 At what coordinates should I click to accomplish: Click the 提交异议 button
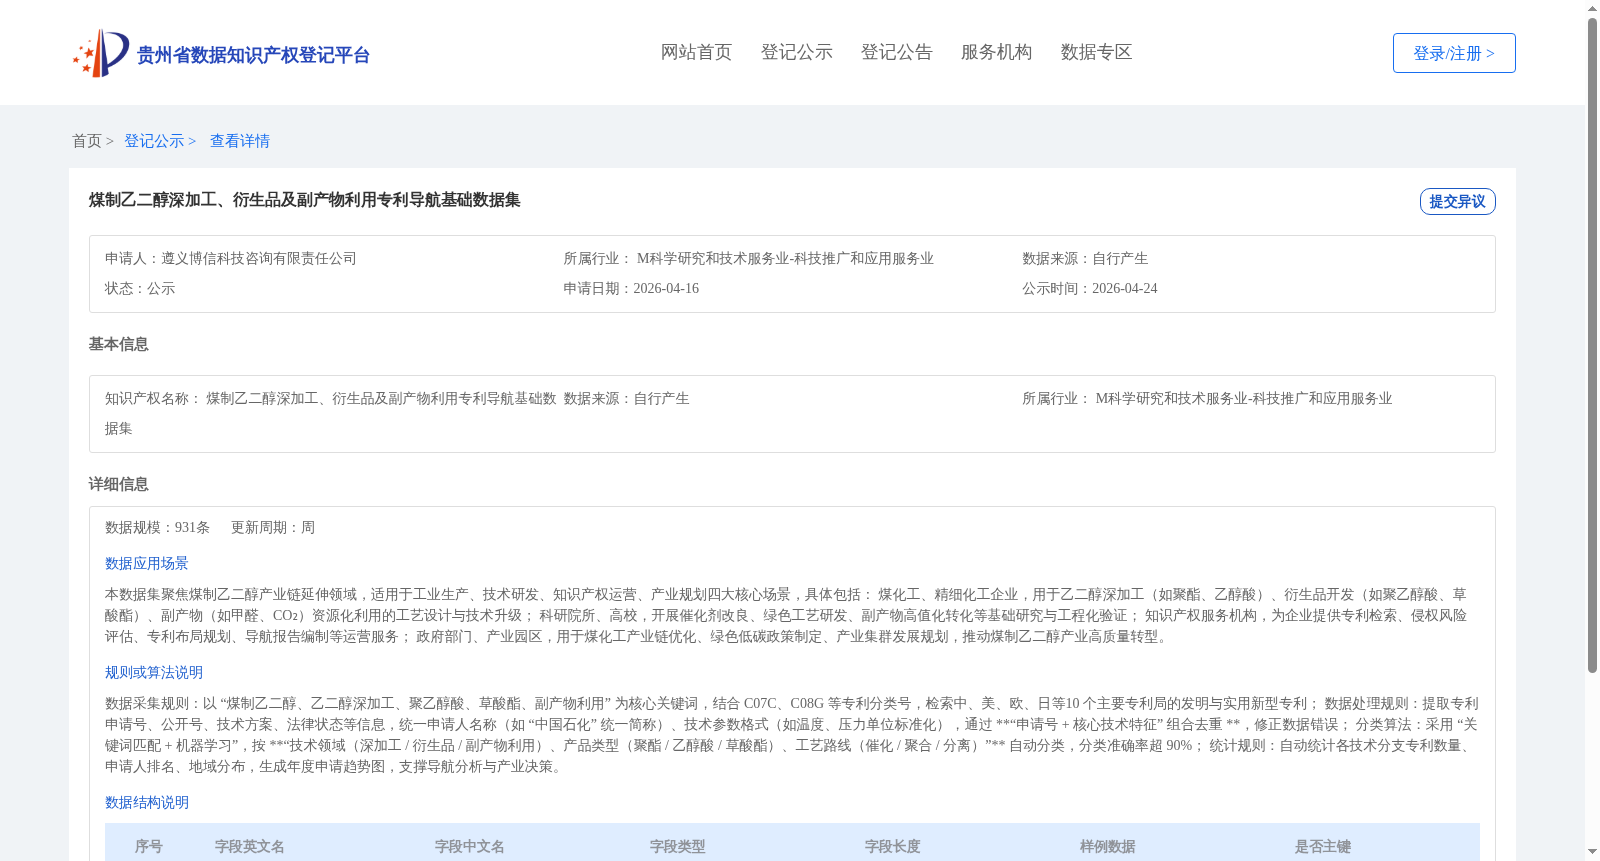1457,201
